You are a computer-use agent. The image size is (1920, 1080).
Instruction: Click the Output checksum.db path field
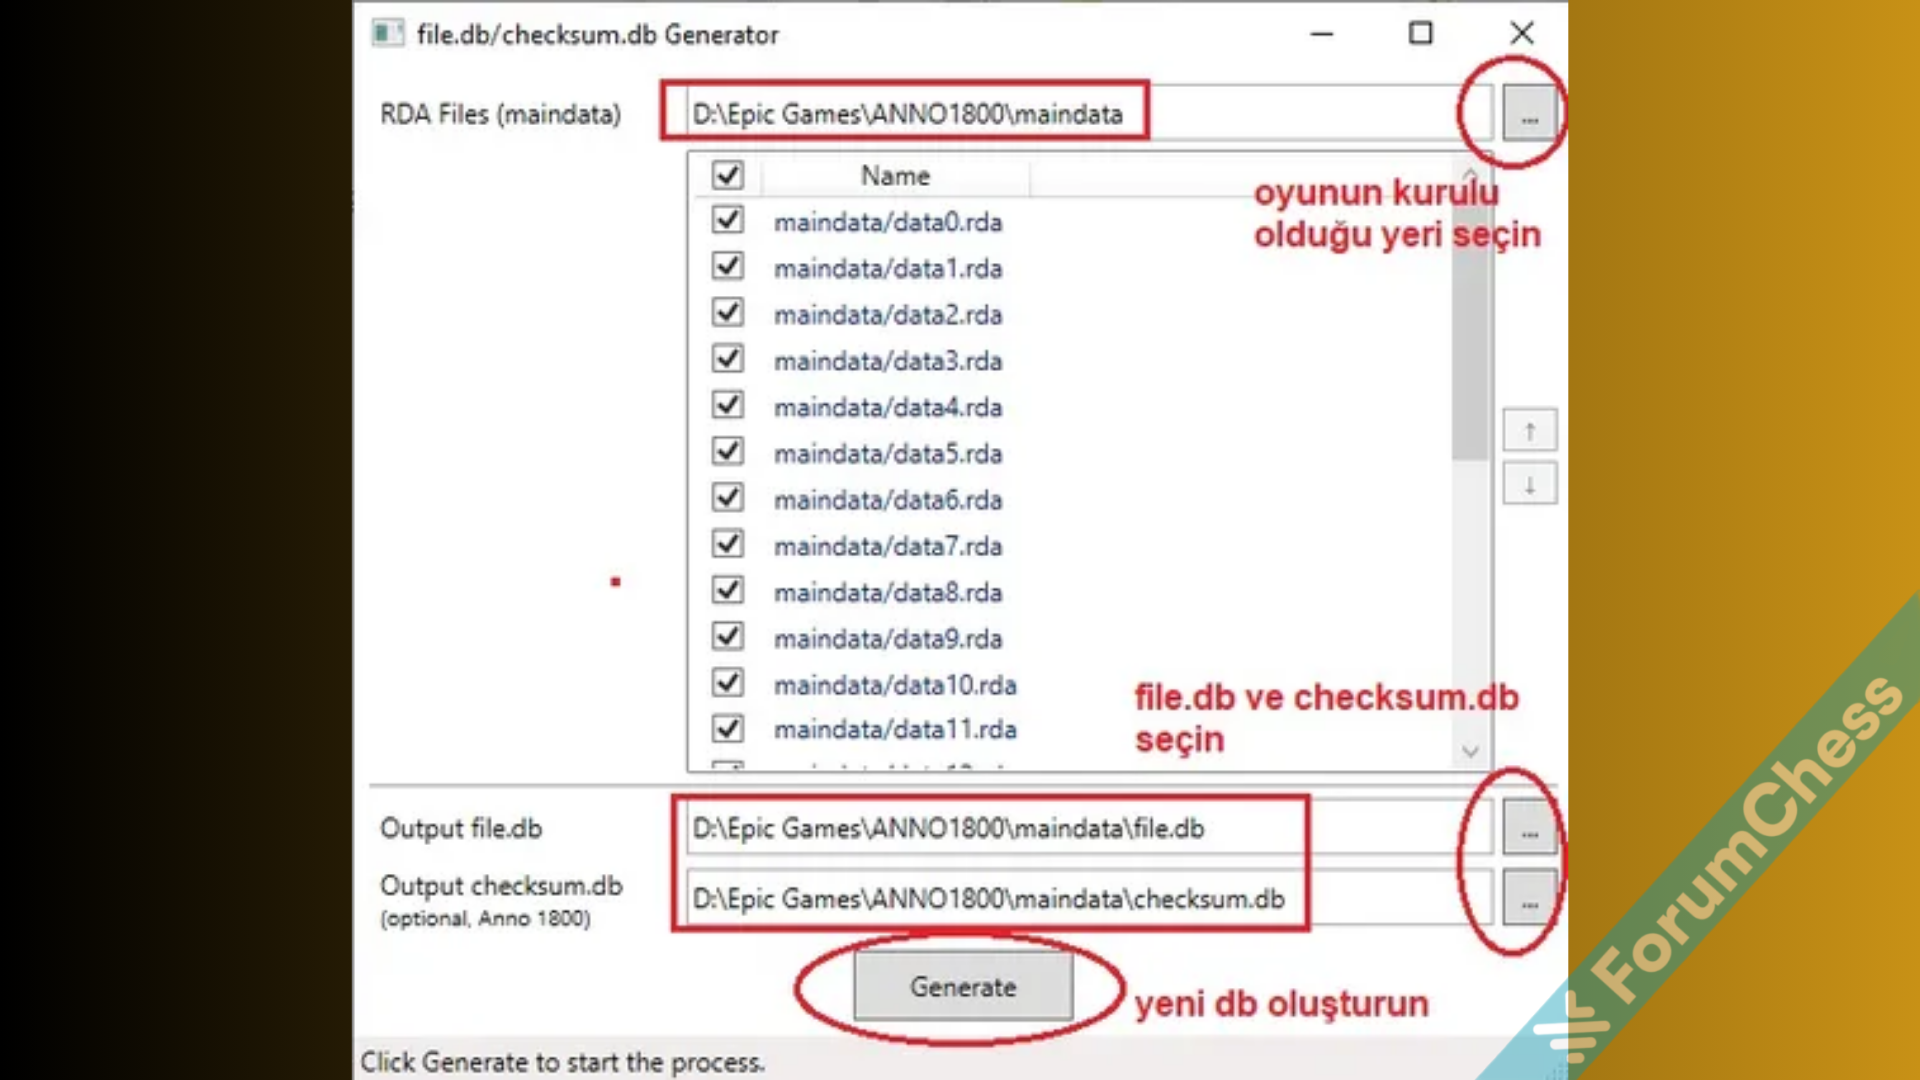tap(1089, 898)
